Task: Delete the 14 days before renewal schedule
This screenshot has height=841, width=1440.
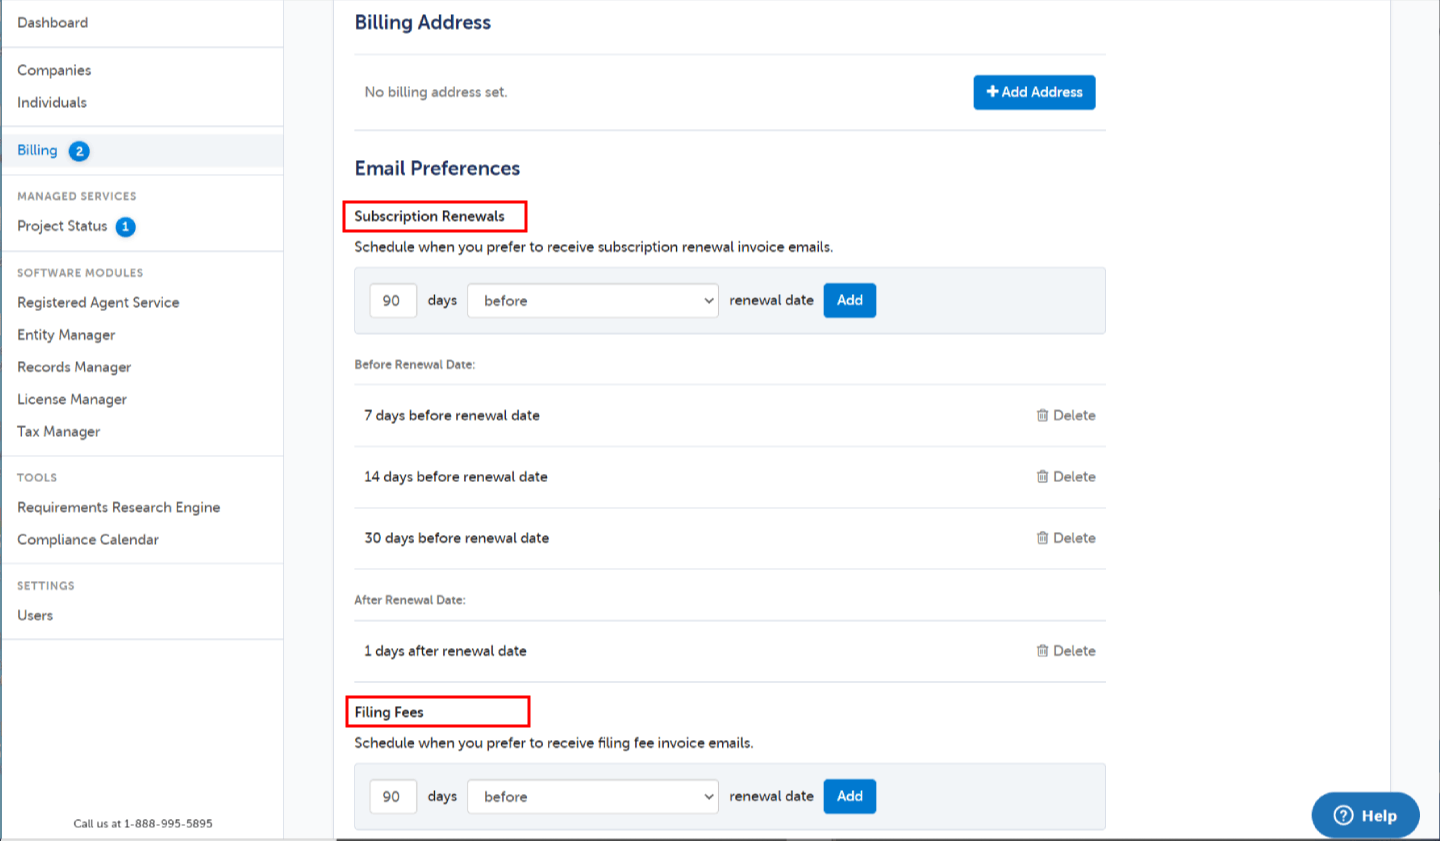Action: 1066,477
